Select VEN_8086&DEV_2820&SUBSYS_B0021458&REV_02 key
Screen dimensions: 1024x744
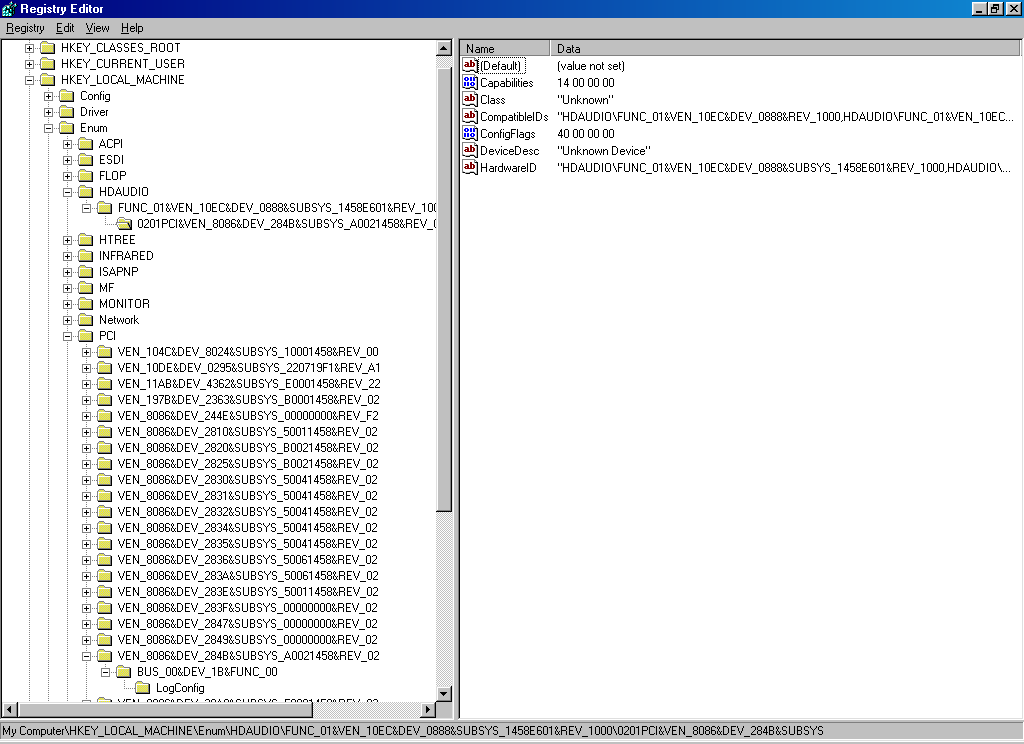[248, 448]
